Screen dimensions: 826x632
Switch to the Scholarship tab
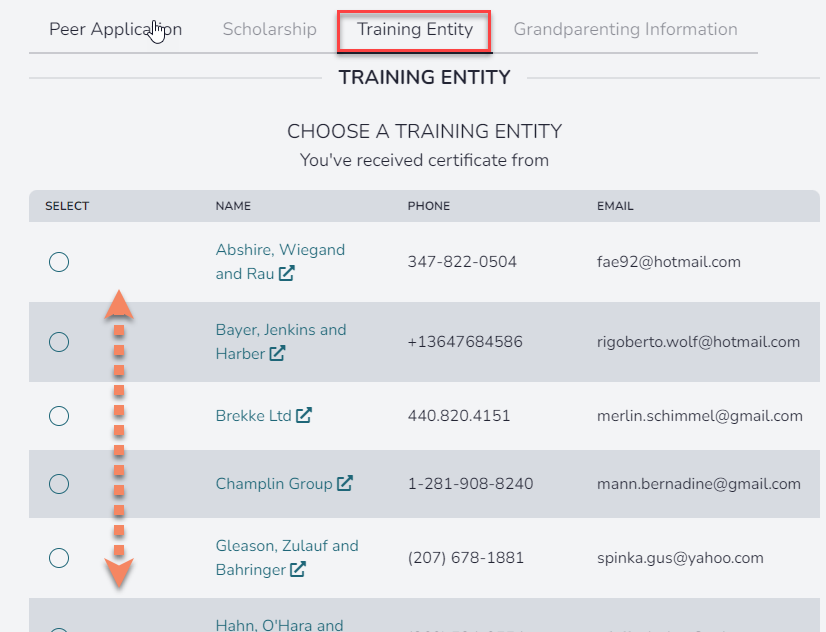click(270, 29)
